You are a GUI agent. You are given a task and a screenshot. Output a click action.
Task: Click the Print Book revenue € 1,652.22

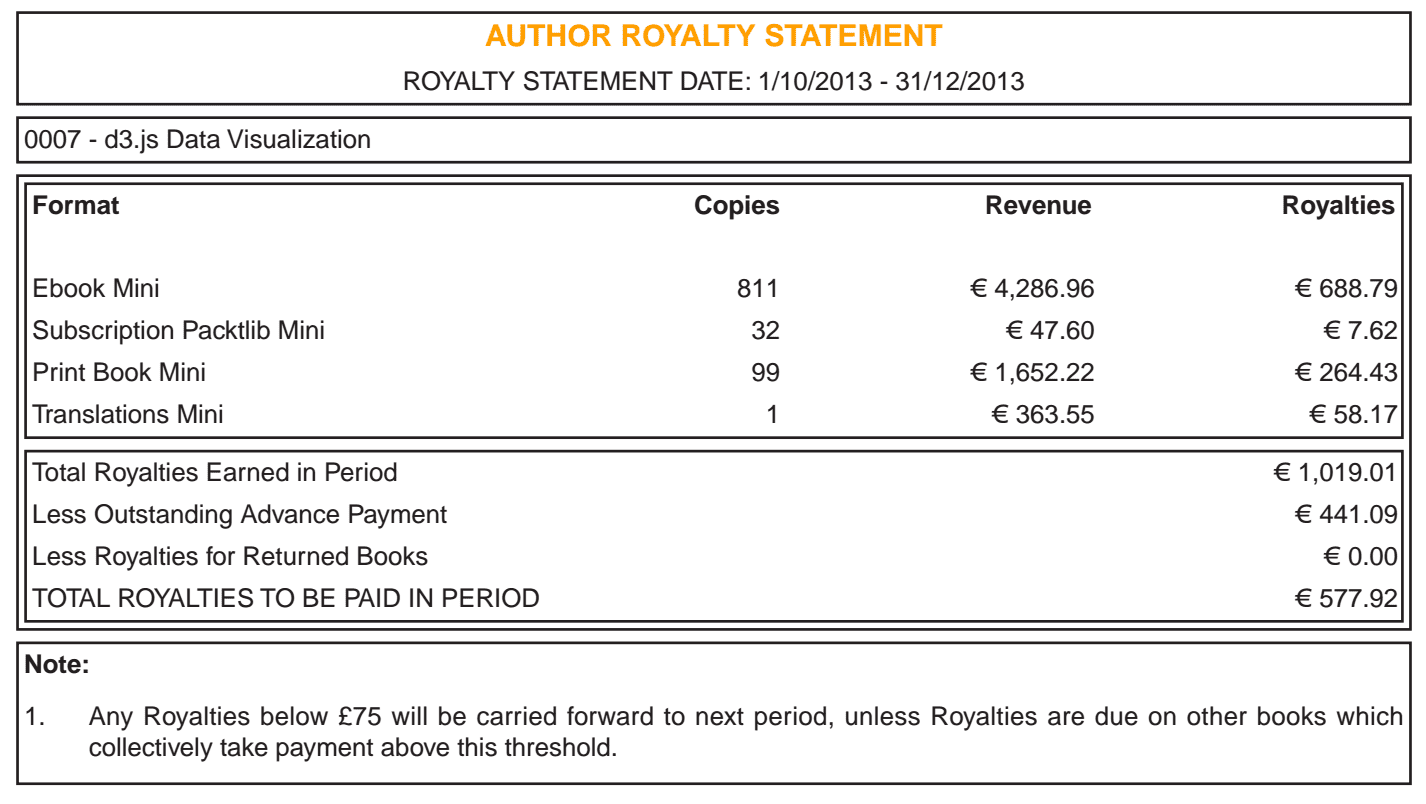click(1032, 373)
